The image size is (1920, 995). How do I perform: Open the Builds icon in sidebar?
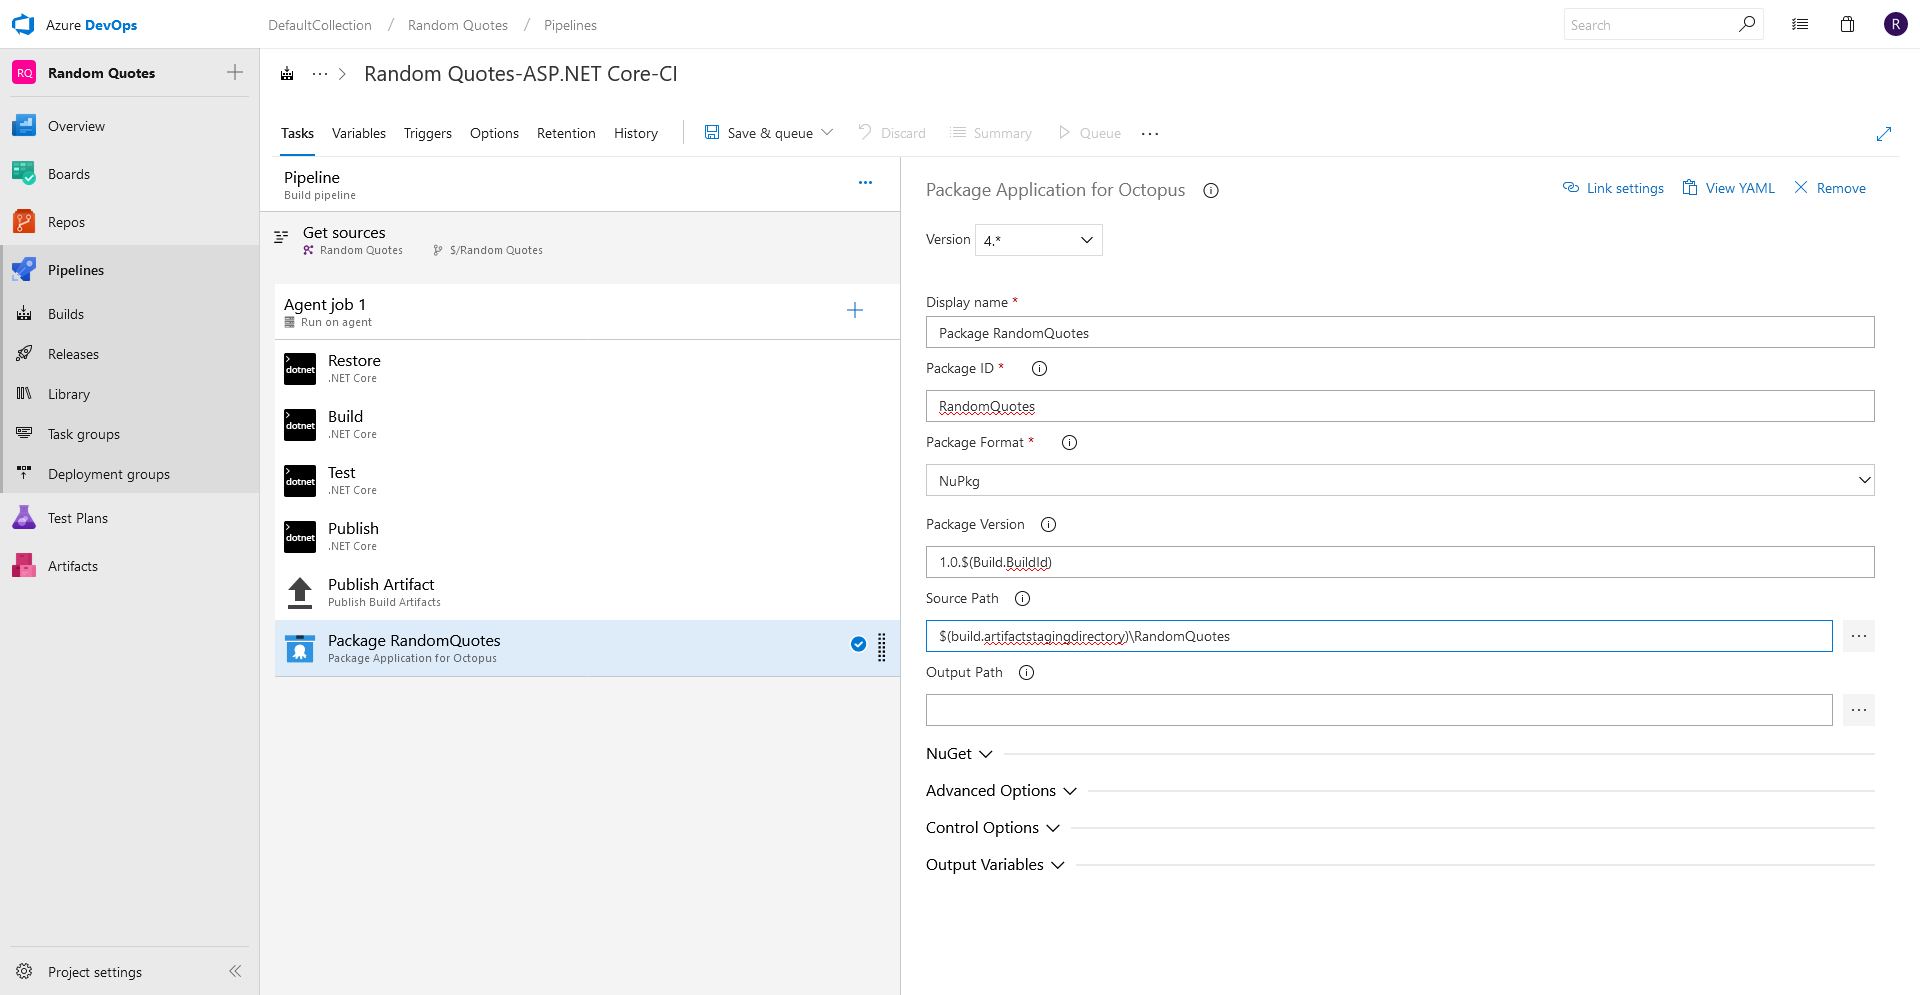pos(24,314)
